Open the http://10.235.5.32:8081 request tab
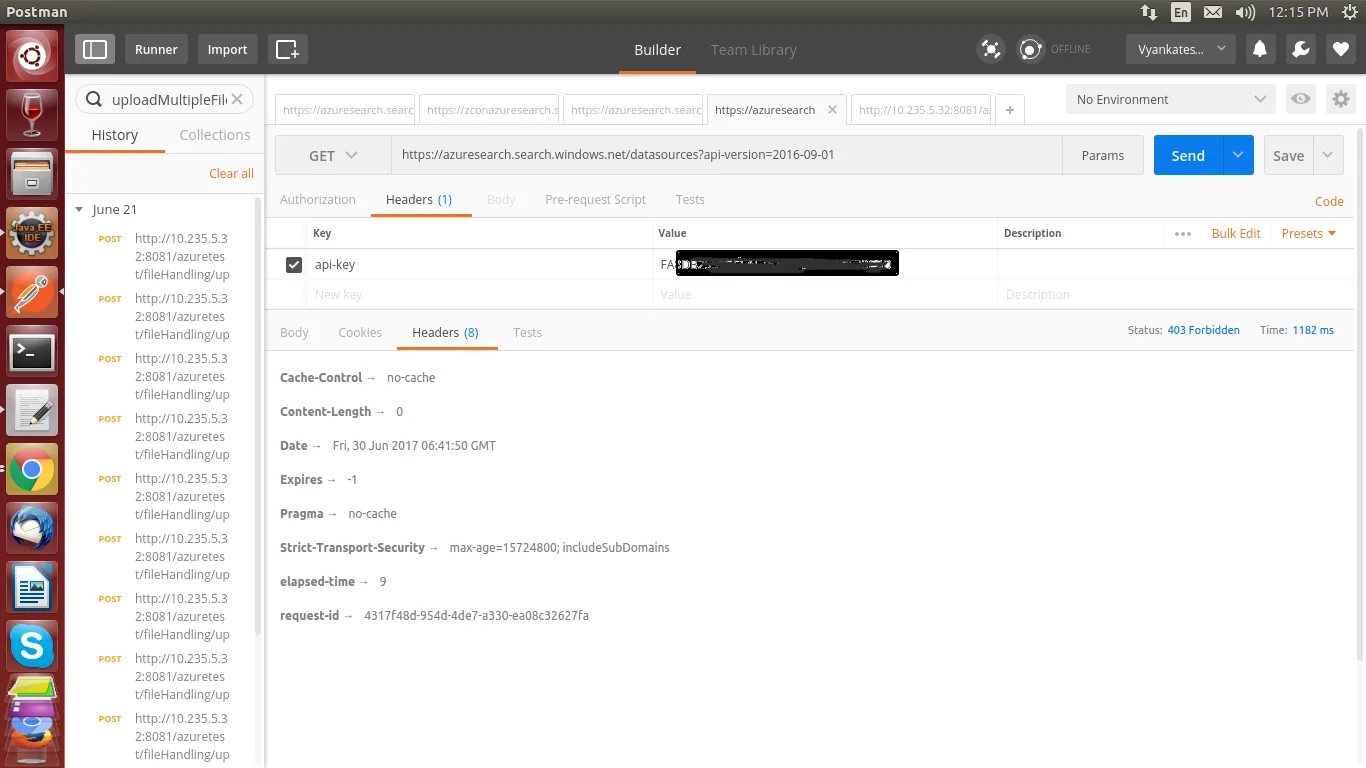Viewport: 1366px width, 768px height. pyautogui.click(x=921, y=110)
